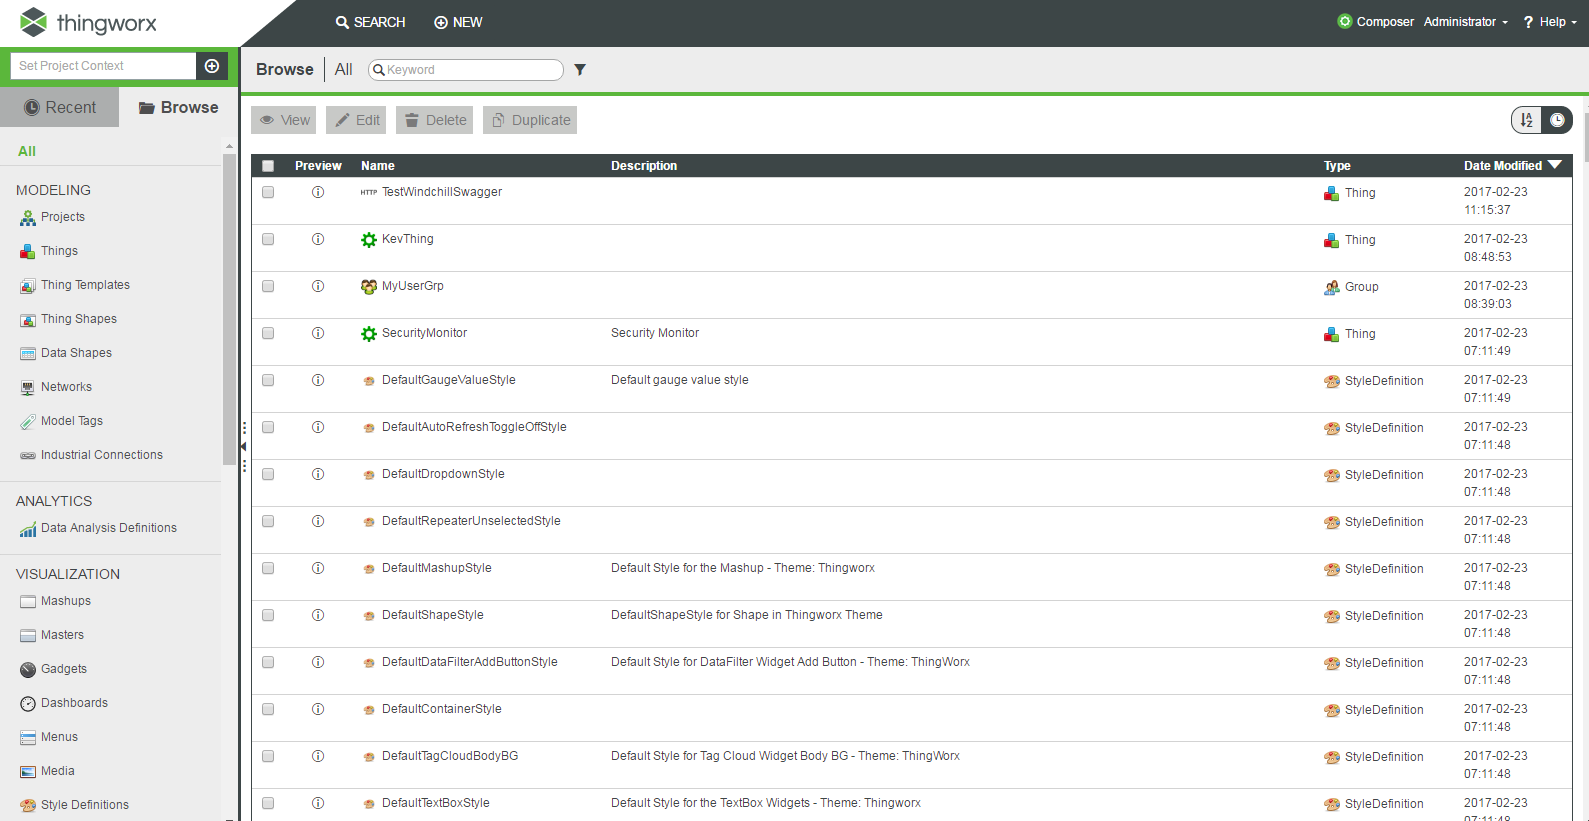Sort by time with the clock icon
Image resolution: width=1589 pixels, height=821 pixels.
[x=1558, y=120]
